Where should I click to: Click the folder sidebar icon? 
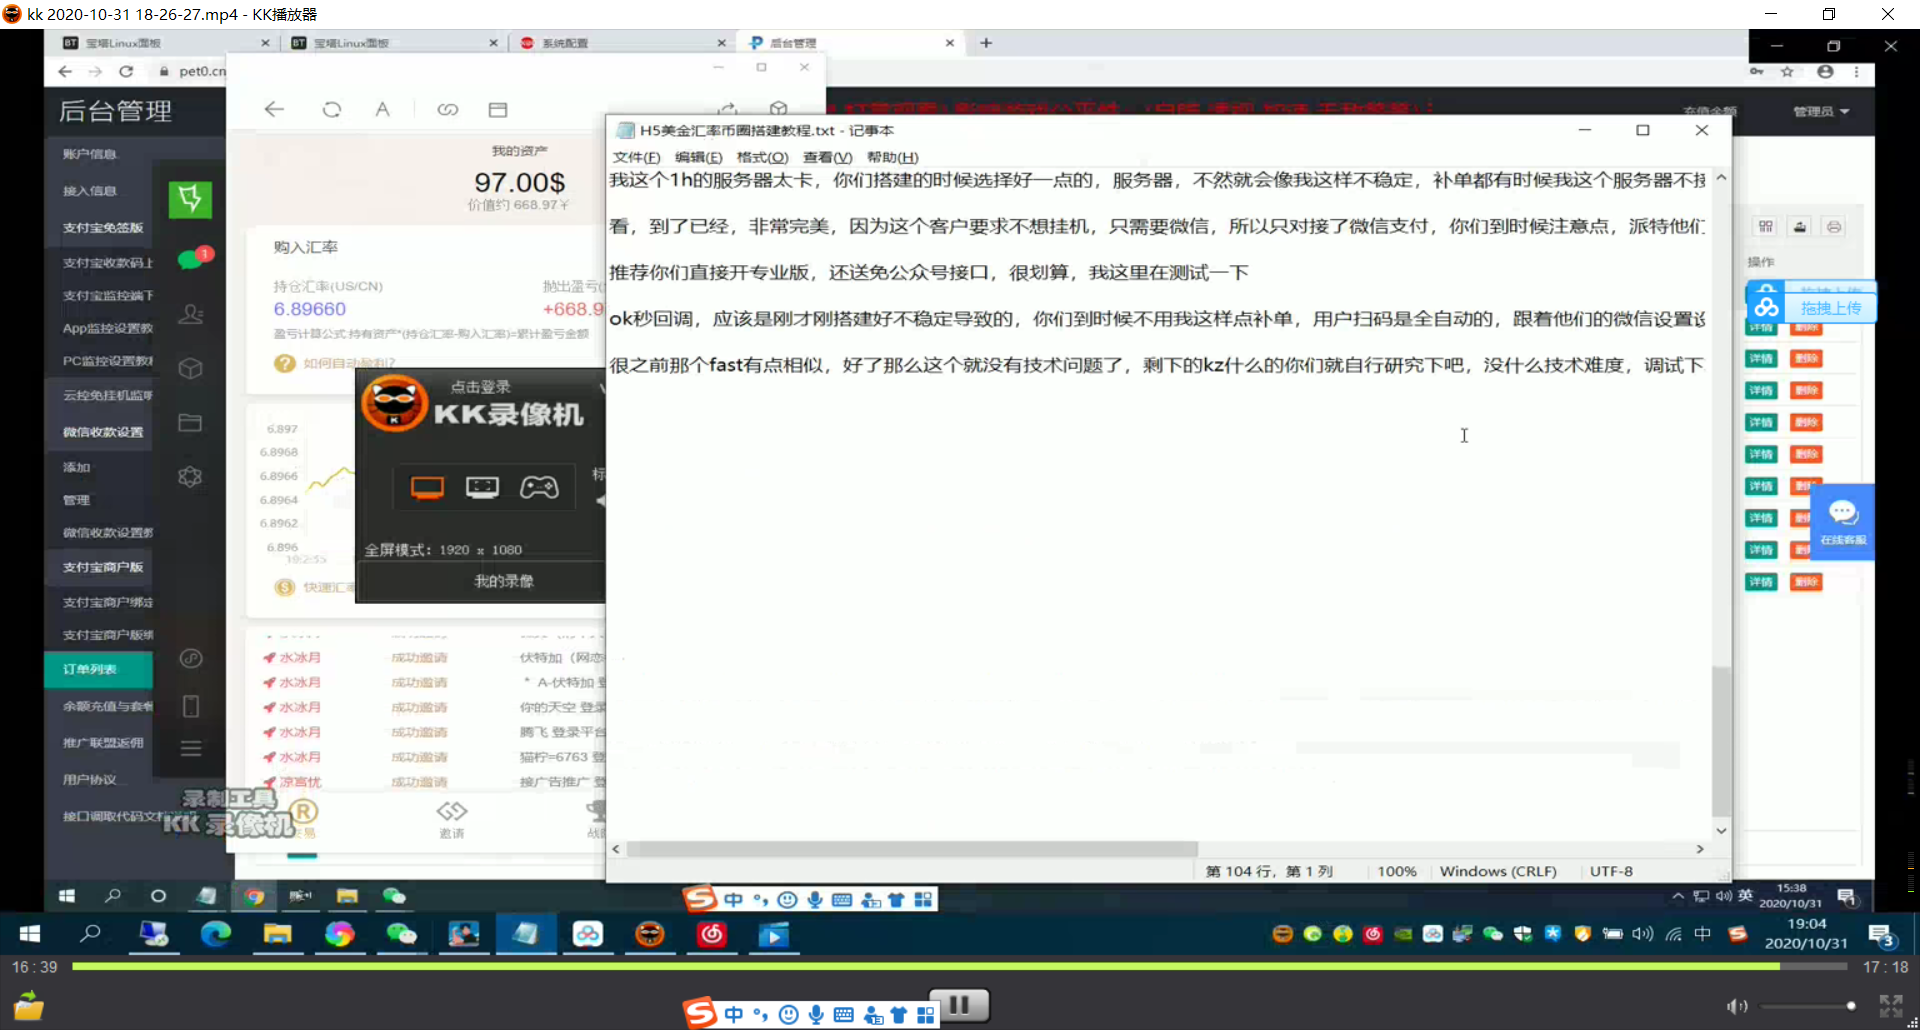pos(190,422)
